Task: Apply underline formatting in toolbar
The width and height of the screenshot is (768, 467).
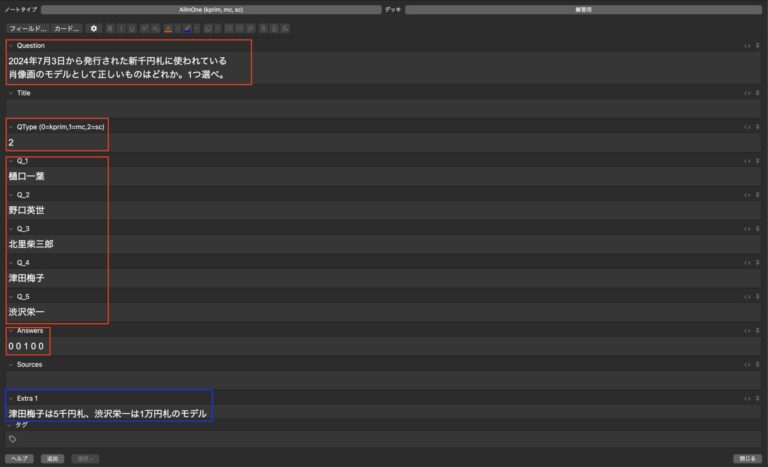Action: [134, 28]
